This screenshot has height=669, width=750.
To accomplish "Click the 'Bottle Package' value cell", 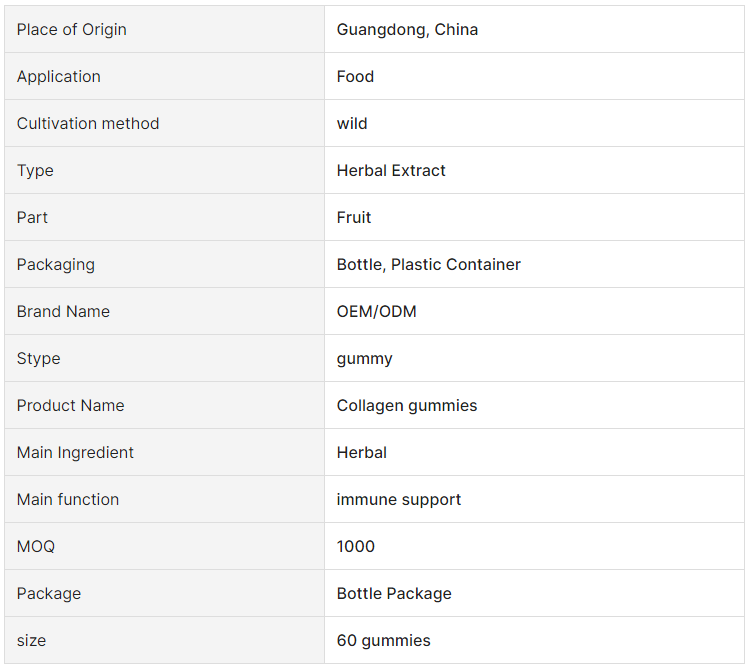I will [x=394, y=594].
